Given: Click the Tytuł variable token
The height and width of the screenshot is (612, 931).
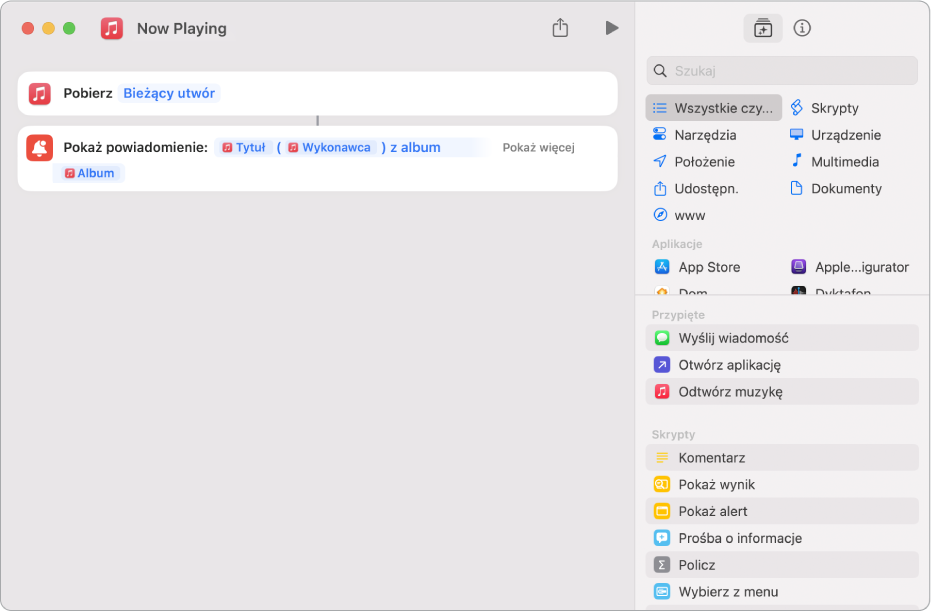Looking at the screenshot, I should coord(244,147).
